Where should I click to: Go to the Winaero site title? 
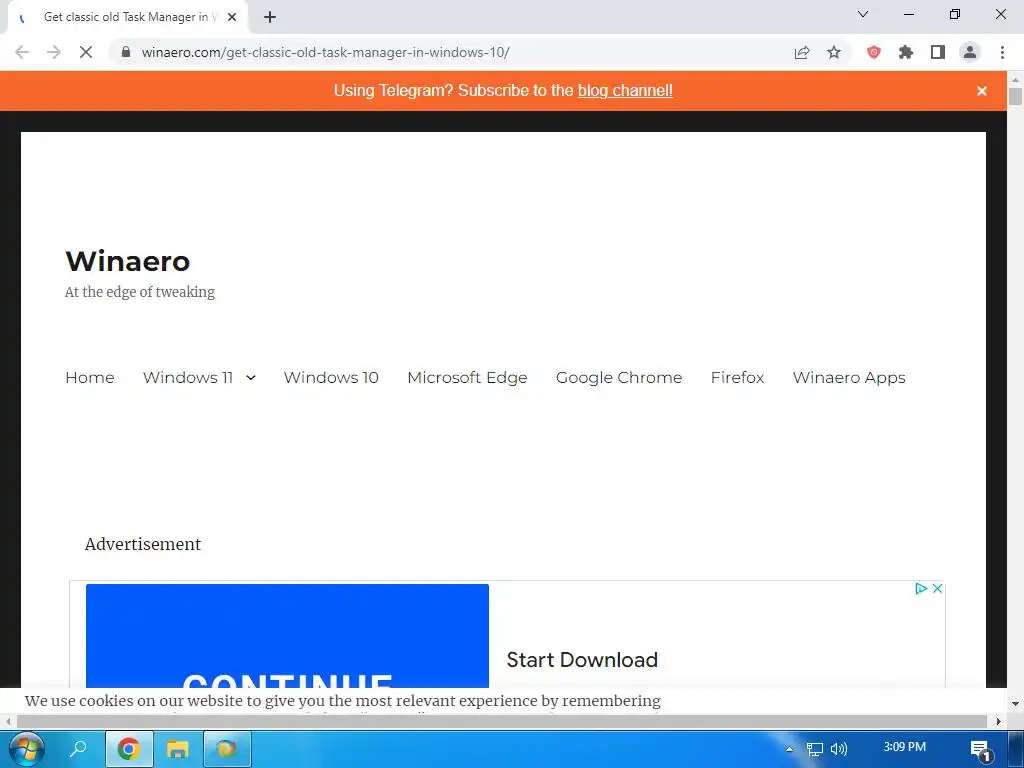[x=127, y=261]
